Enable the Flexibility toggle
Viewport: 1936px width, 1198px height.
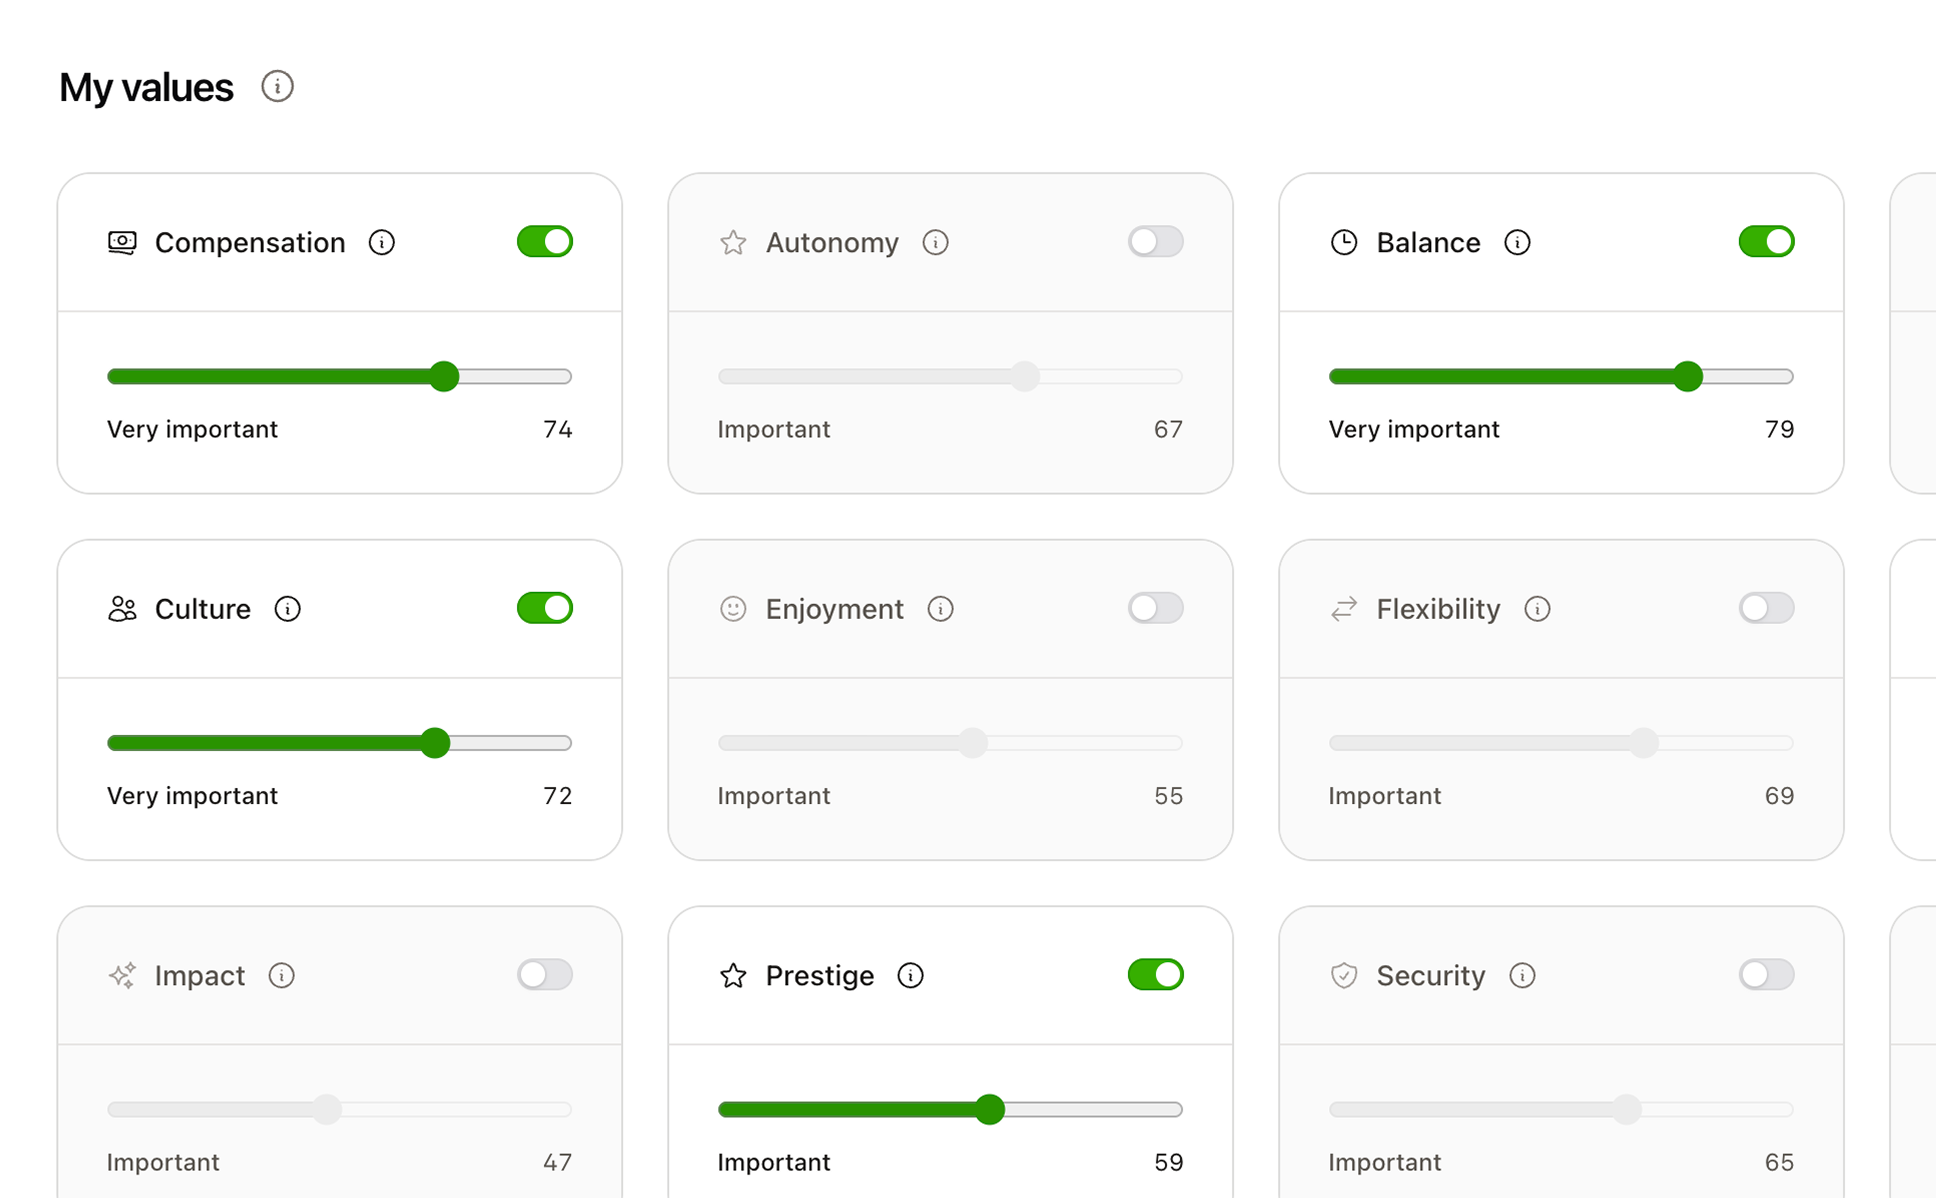1766,608
